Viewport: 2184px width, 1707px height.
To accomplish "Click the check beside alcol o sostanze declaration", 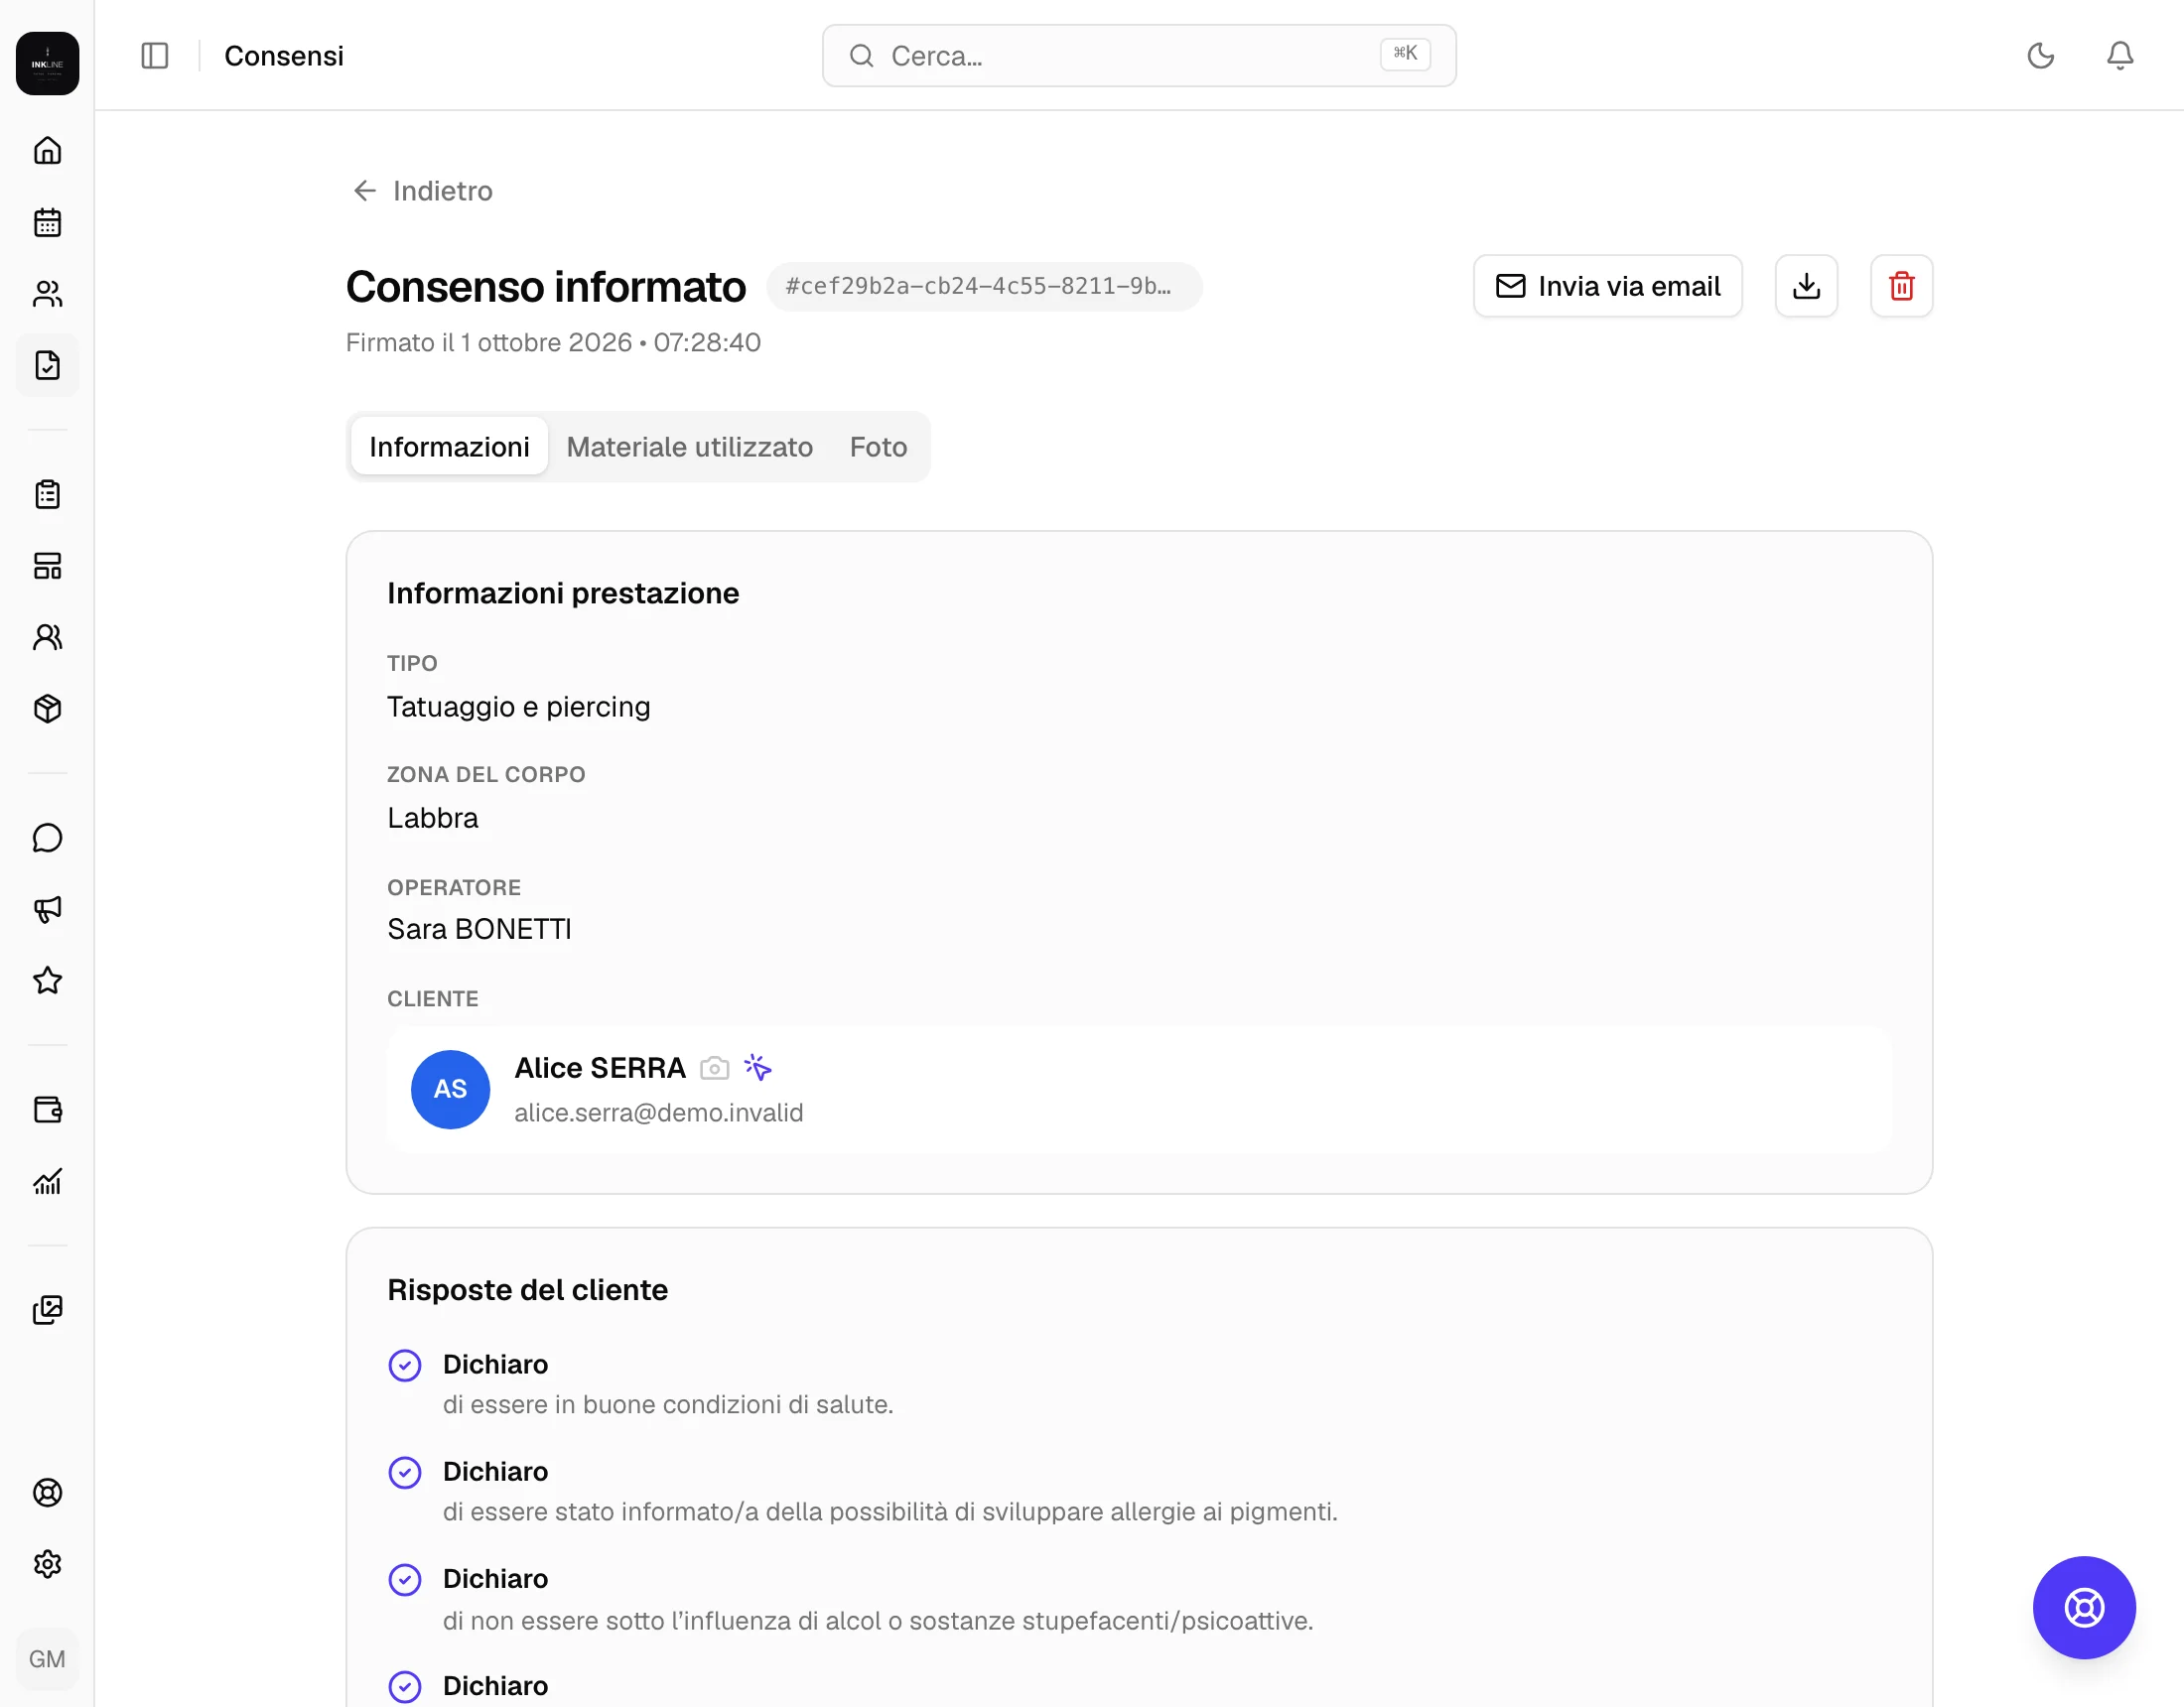I will [405, 1580].
